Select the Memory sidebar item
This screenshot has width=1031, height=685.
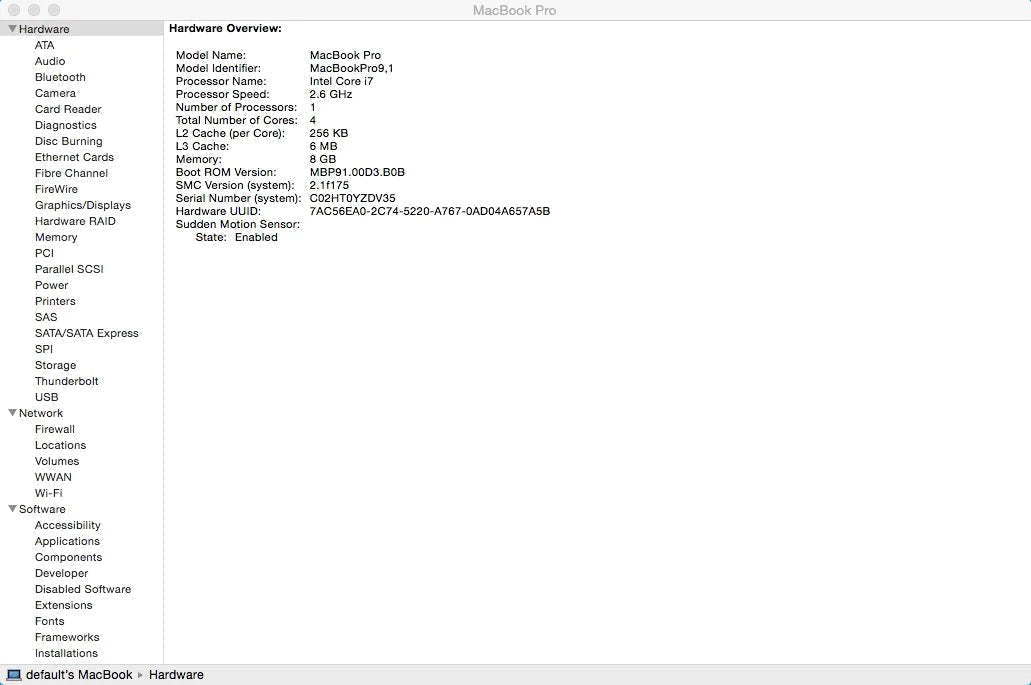coord(56,237)
